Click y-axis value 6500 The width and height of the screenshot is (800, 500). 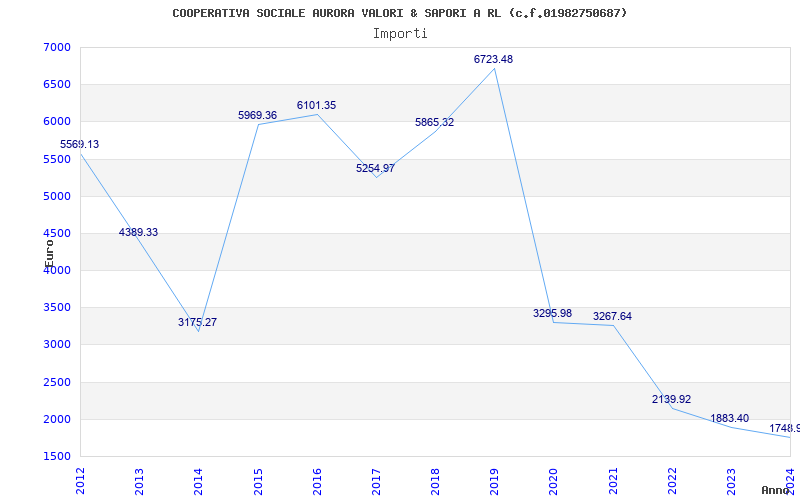[57, 85]
